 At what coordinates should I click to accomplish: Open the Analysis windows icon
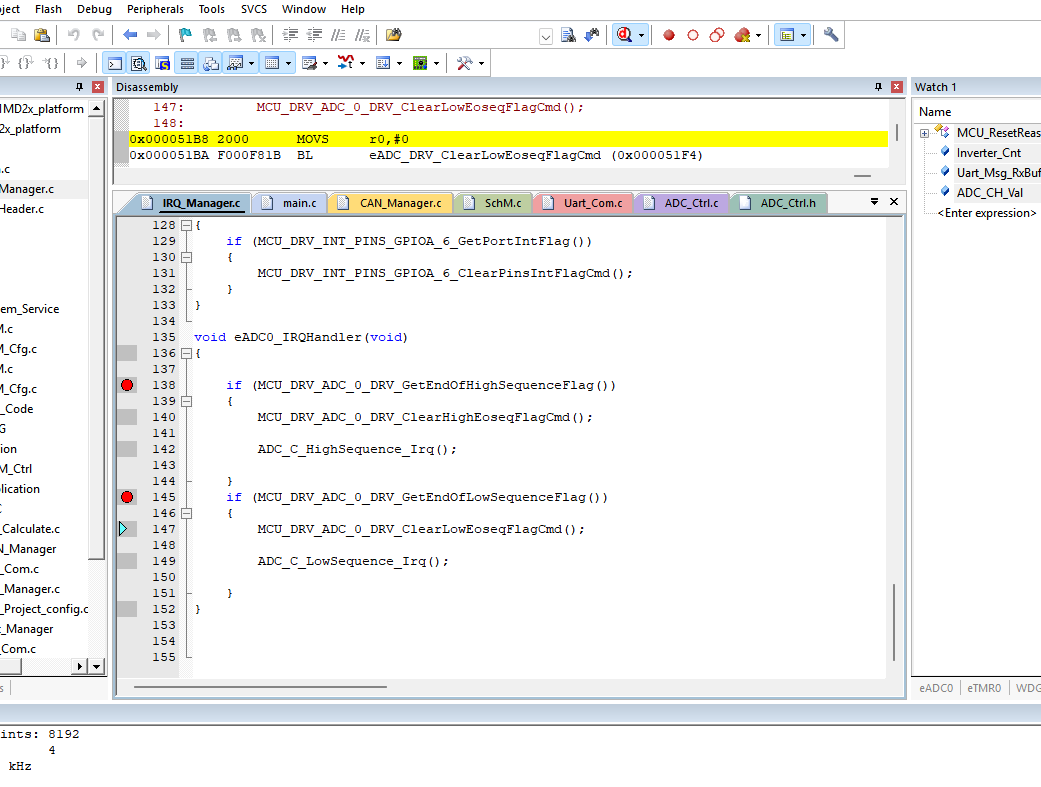346,63
